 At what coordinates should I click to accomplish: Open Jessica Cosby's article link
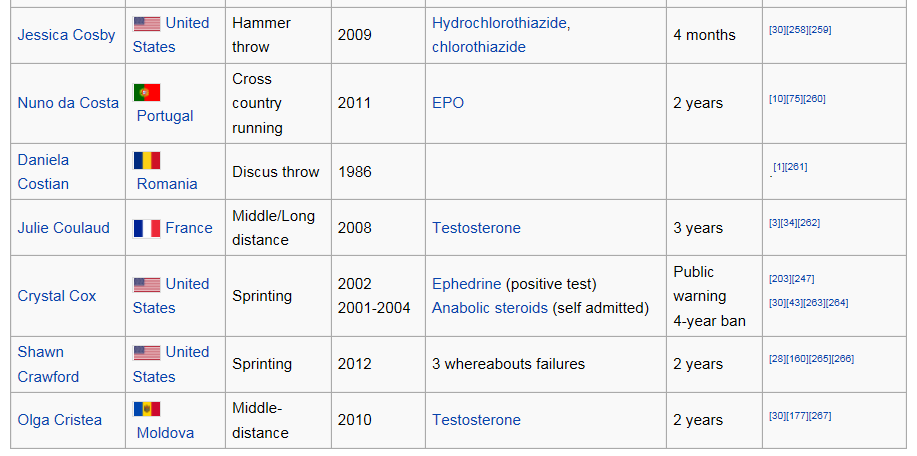(x=66, y=35)
